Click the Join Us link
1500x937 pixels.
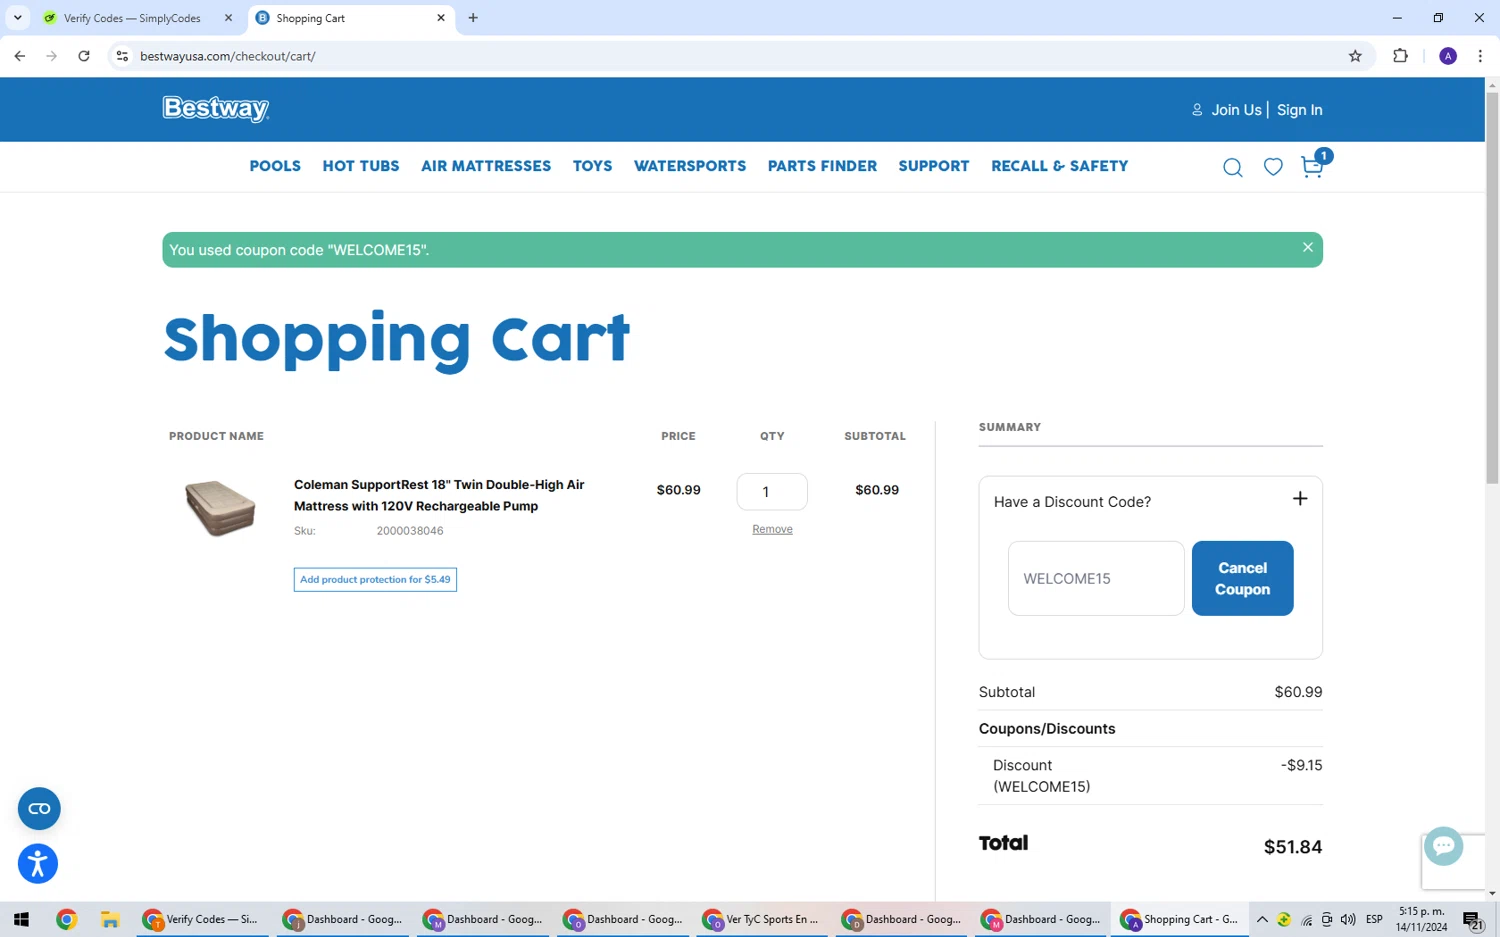(x=1236, y=110)
